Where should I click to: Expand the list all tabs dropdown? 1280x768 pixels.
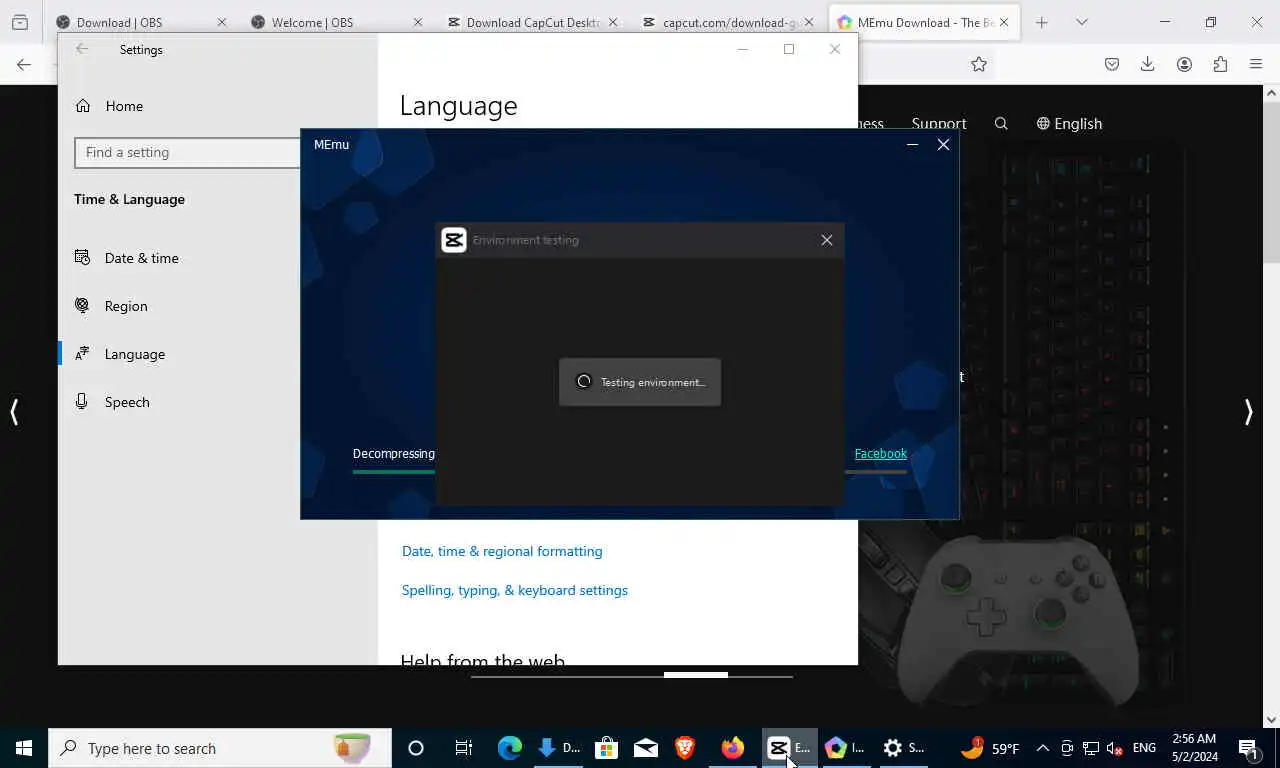[x=1082, y=22]
